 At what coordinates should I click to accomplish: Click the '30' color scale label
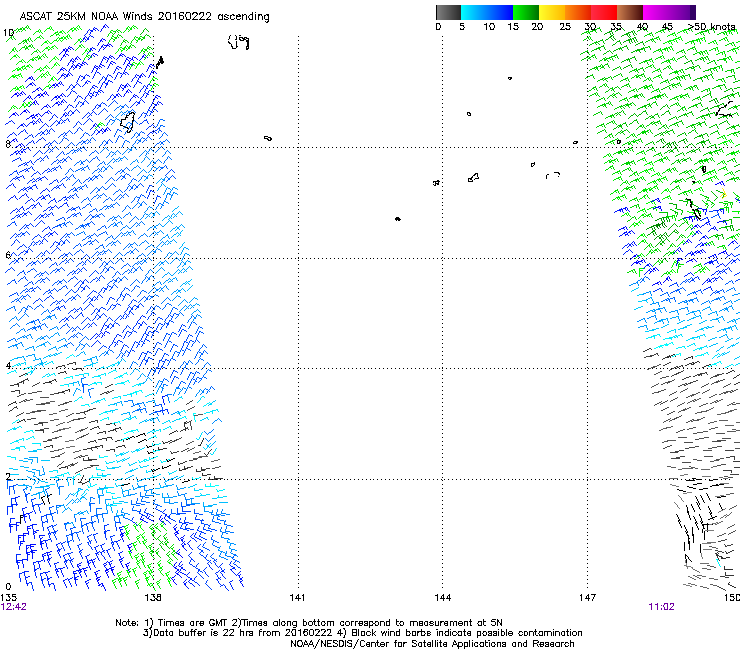pos(590,27)
